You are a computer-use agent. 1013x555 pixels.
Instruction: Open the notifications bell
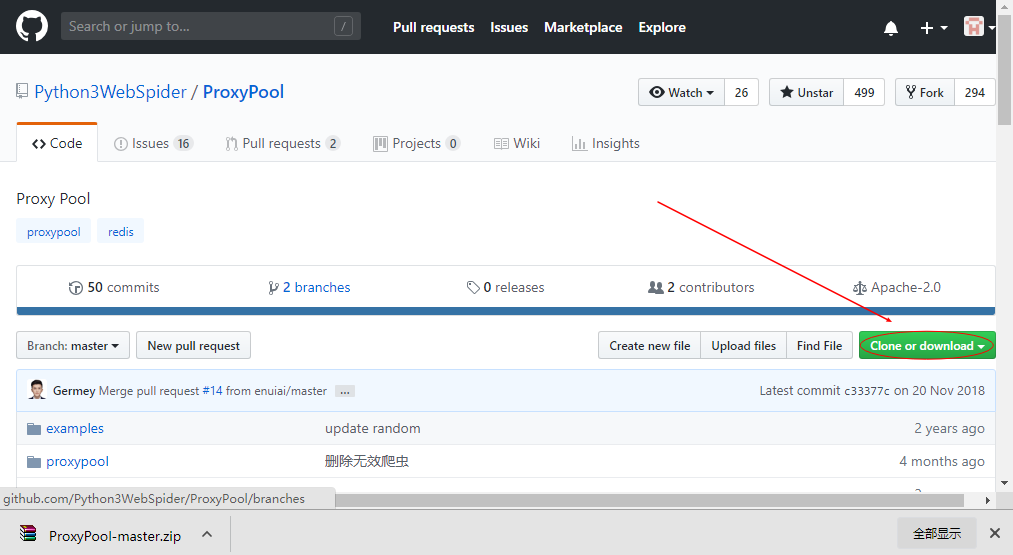pyautogui.click(x=891, y=28)
